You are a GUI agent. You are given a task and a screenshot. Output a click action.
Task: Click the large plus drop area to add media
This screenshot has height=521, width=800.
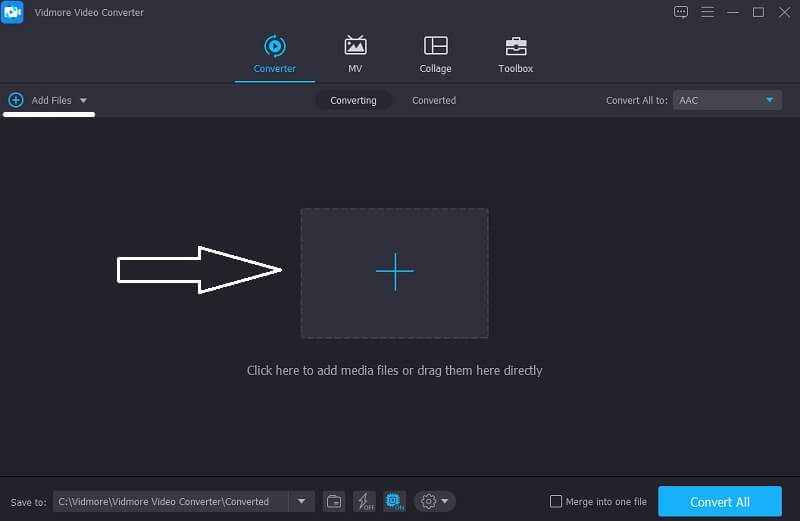pos(394,272)
